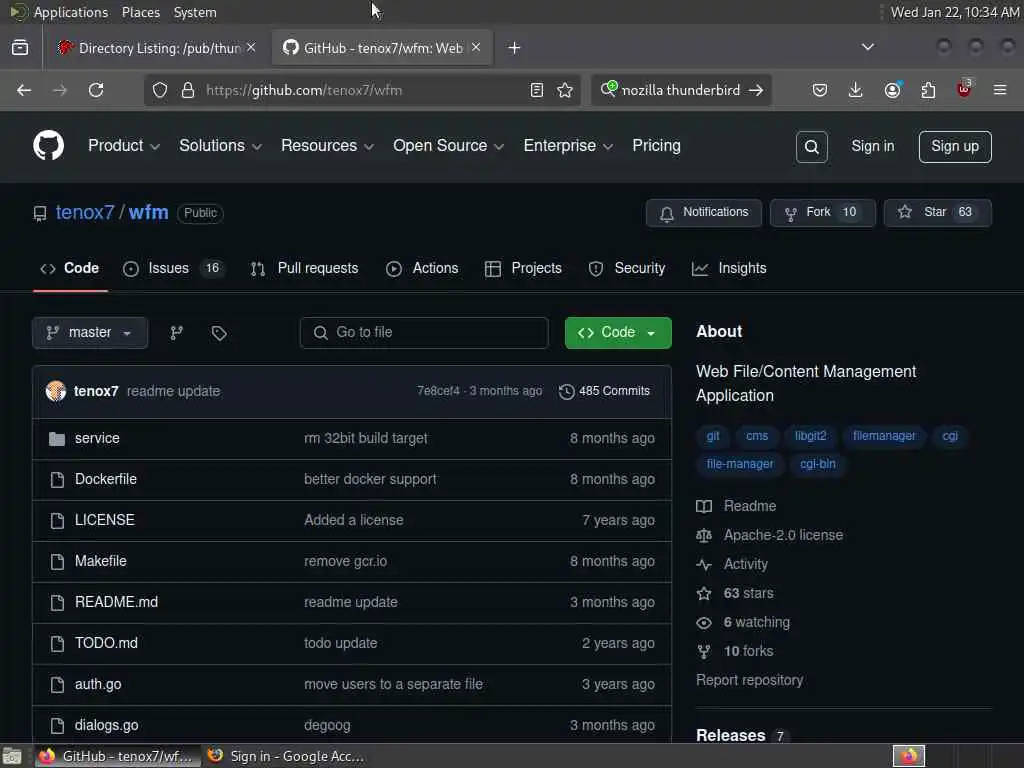Switch to Insights tab
Image resolution: width=1024 pixels, height=768 pixels.
tap(729, 268)
